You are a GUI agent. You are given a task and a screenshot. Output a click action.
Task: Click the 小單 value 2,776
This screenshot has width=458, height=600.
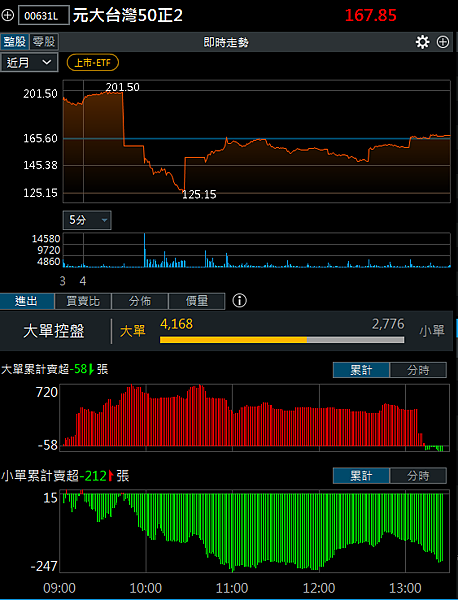388,324
